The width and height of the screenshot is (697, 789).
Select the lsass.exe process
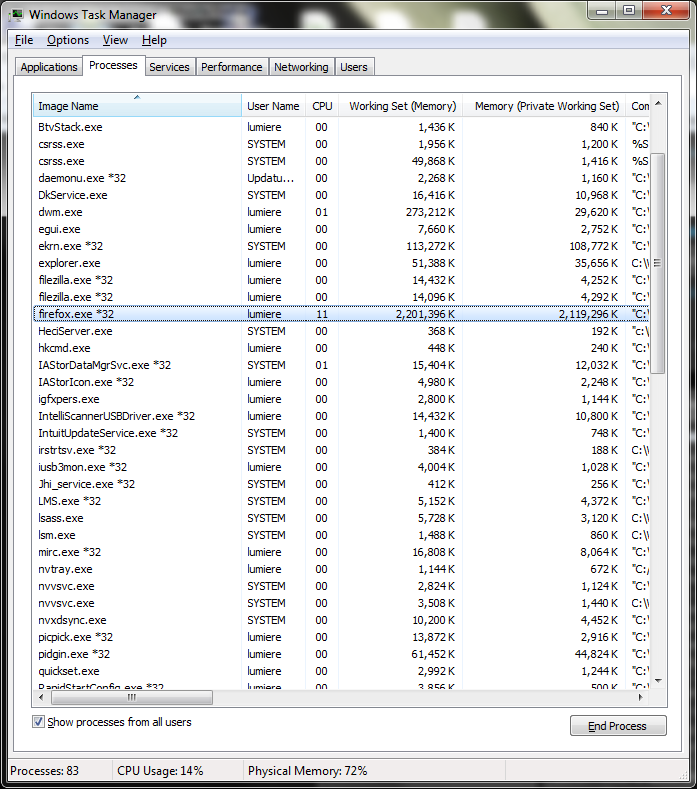[341, 518]
